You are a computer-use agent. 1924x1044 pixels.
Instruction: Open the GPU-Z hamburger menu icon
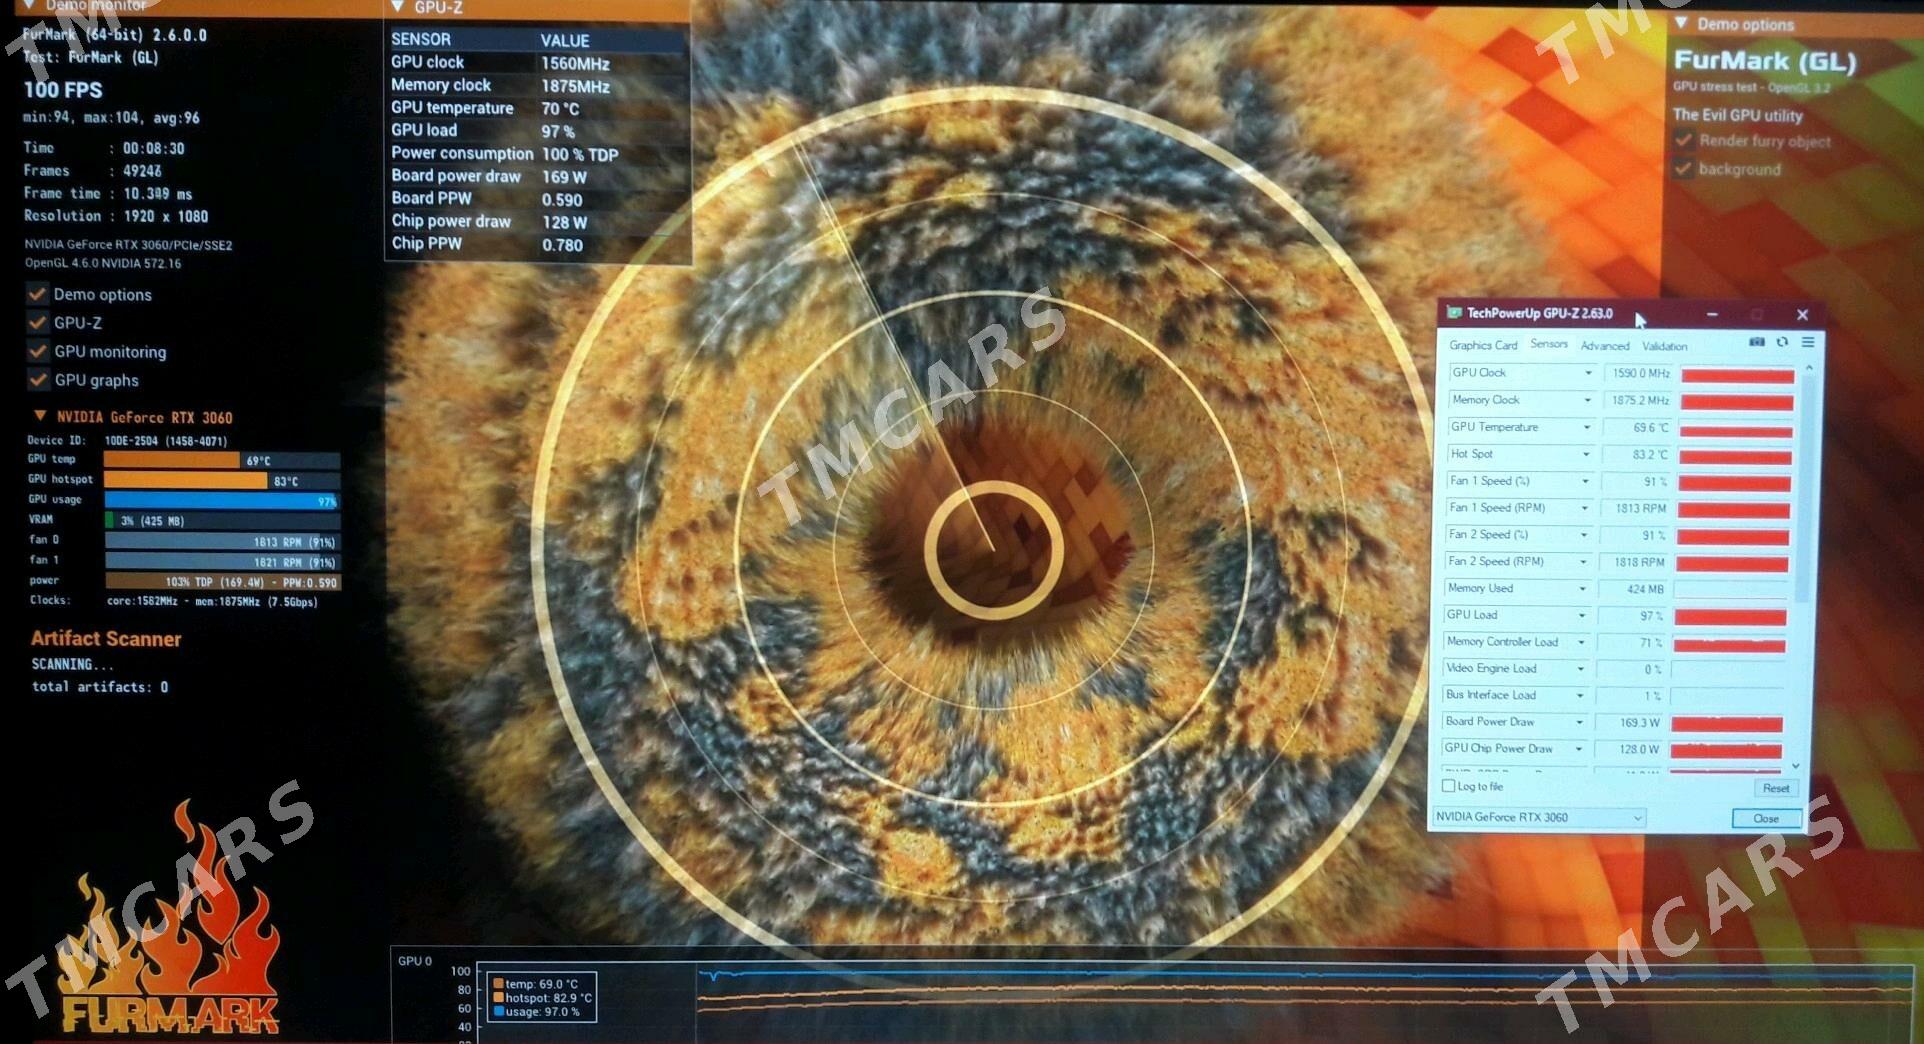point(1808,342)
